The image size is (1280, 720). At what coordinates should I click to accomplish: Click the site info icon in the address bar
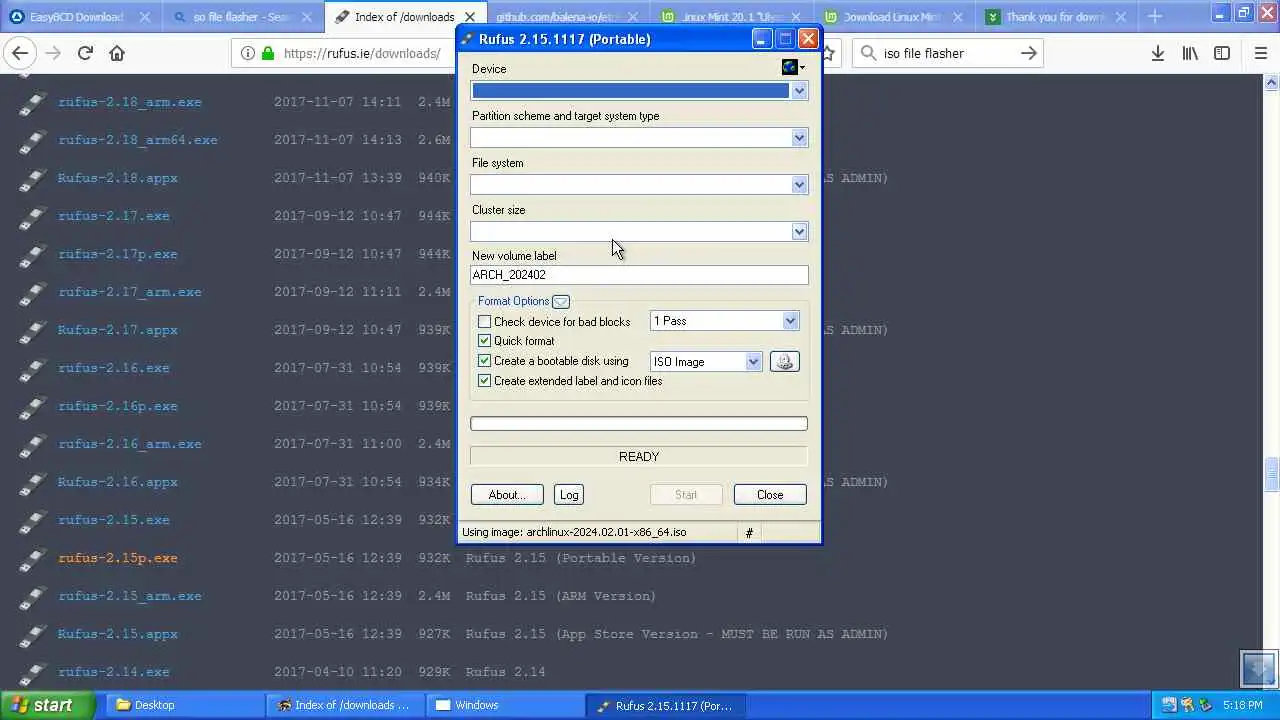pyautogui.click(x=247, y=53)
